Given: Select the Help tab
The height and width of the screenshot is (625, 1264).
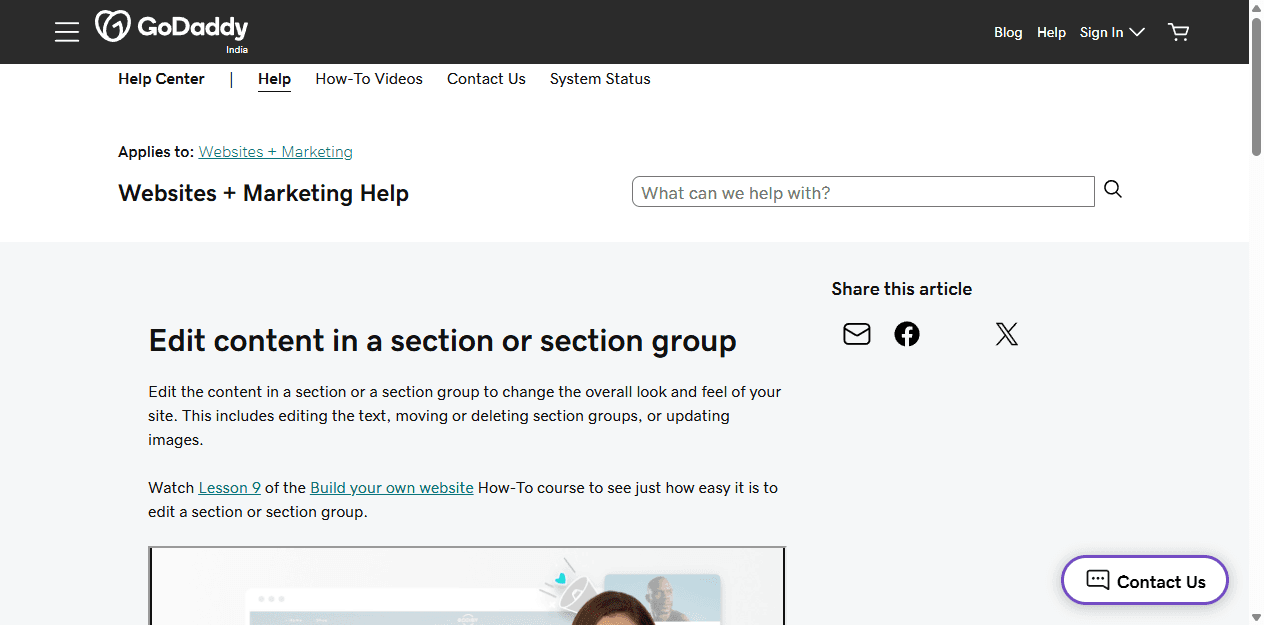Looking at the screenshot, I should [274, 79].
